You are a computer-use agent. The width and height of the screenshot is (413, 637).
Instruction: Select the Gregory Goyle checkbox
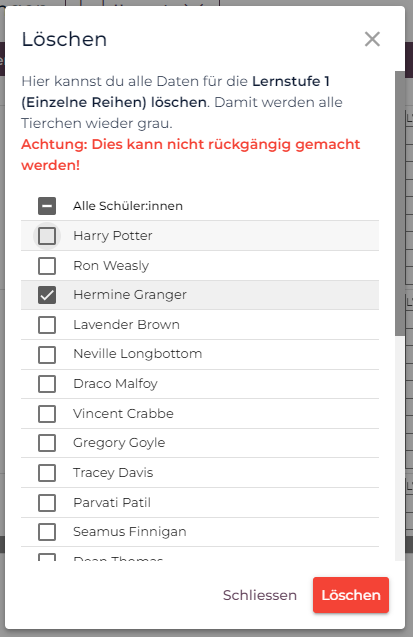tap(47, 443)
